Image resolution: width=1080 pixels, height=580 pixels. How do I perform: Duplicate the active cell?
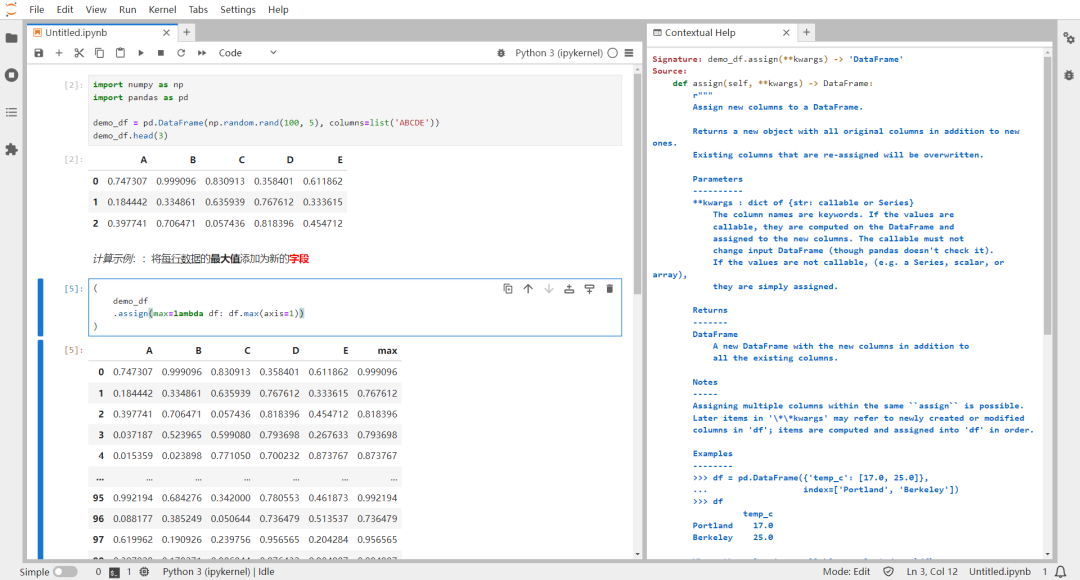pos(508,289)
